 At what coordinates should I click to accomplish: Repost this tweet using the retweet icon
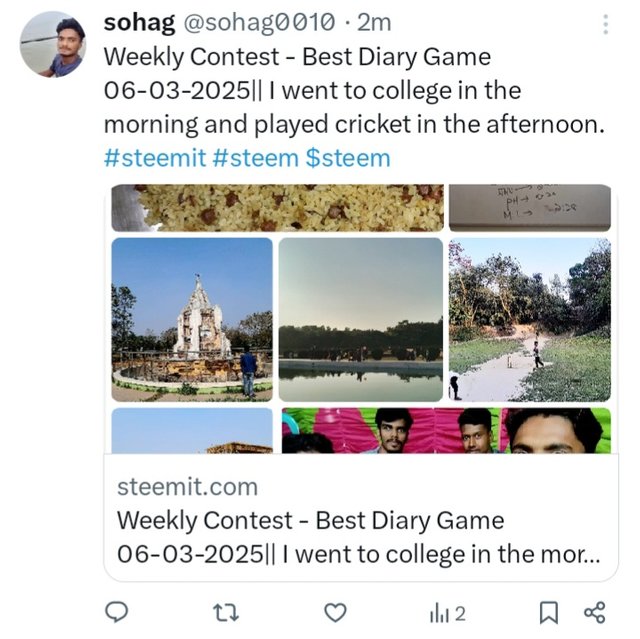tap(225, 611)
